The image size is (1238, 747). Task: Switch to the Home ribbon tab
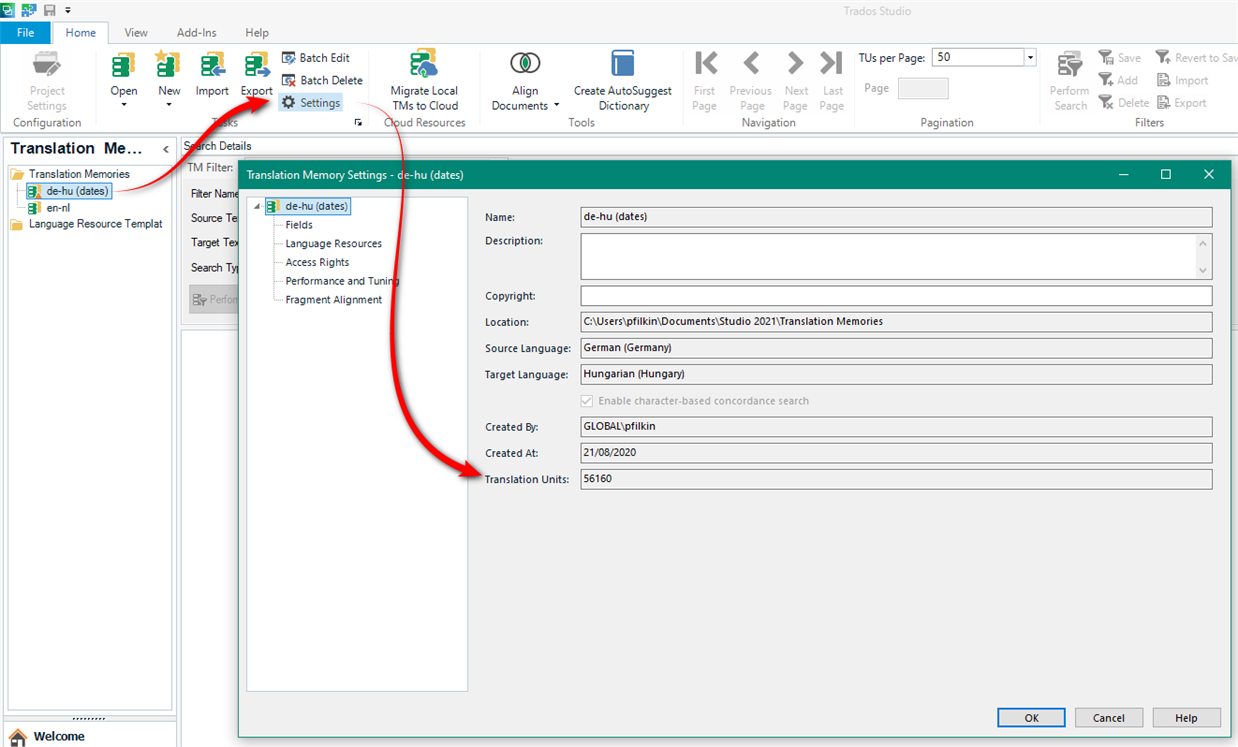(x=81, y=33)
